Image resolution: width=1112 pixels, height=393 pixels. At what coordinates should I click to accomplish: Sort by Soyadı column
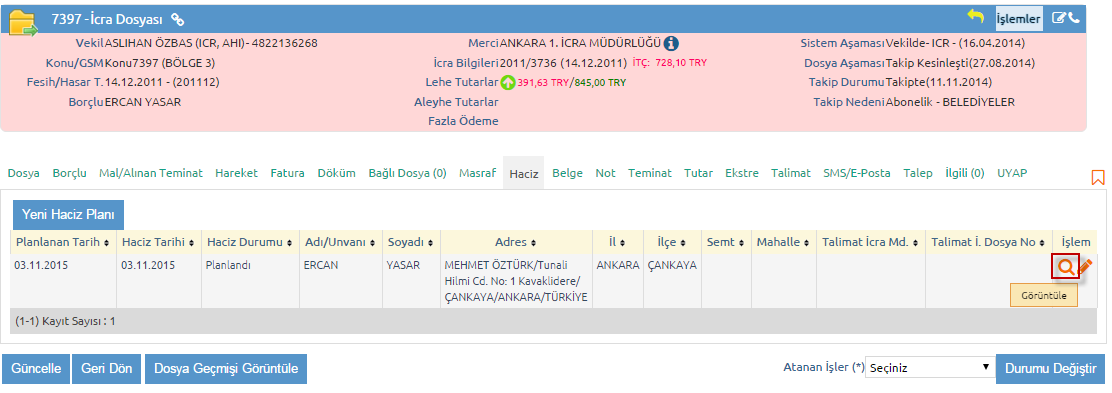(x=411, y=243)
